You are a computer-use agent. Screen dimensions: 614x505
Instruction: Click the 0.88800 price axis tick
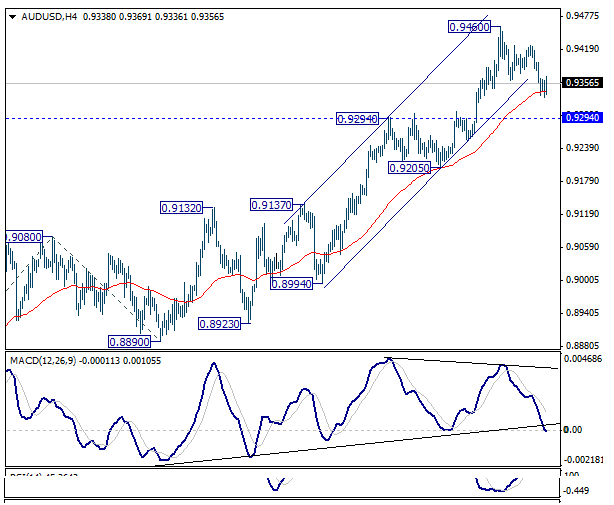coord(582,346)
